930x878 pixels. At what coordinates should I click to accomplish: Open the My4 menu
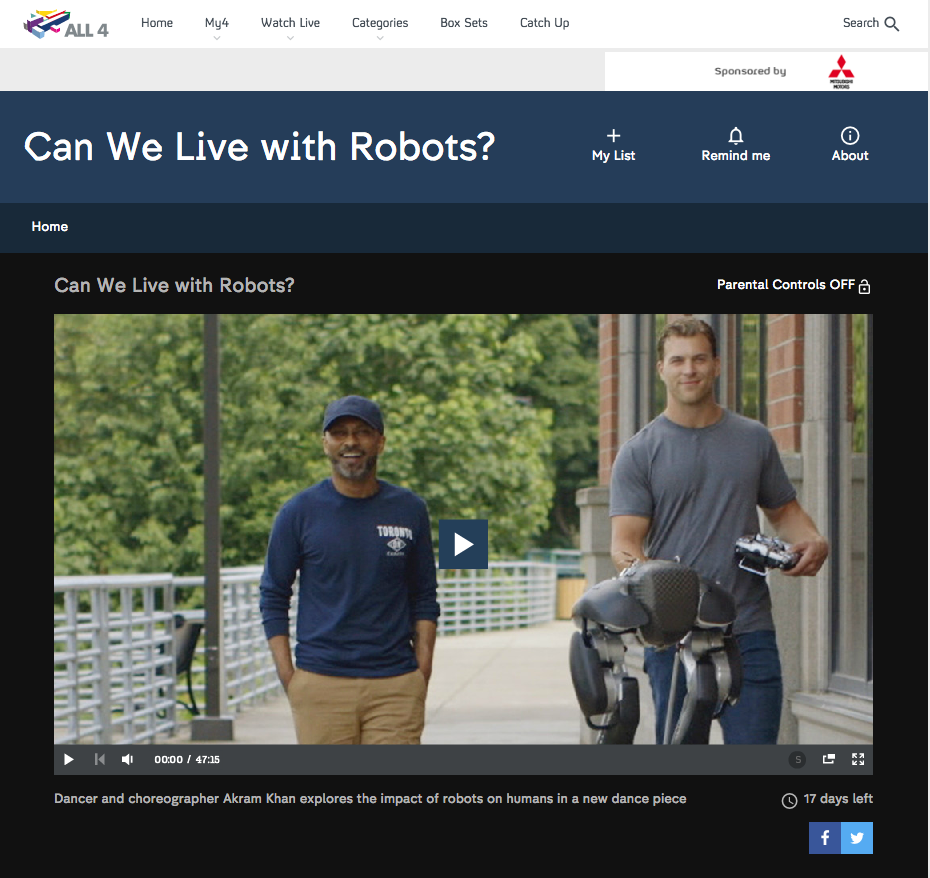216,23
